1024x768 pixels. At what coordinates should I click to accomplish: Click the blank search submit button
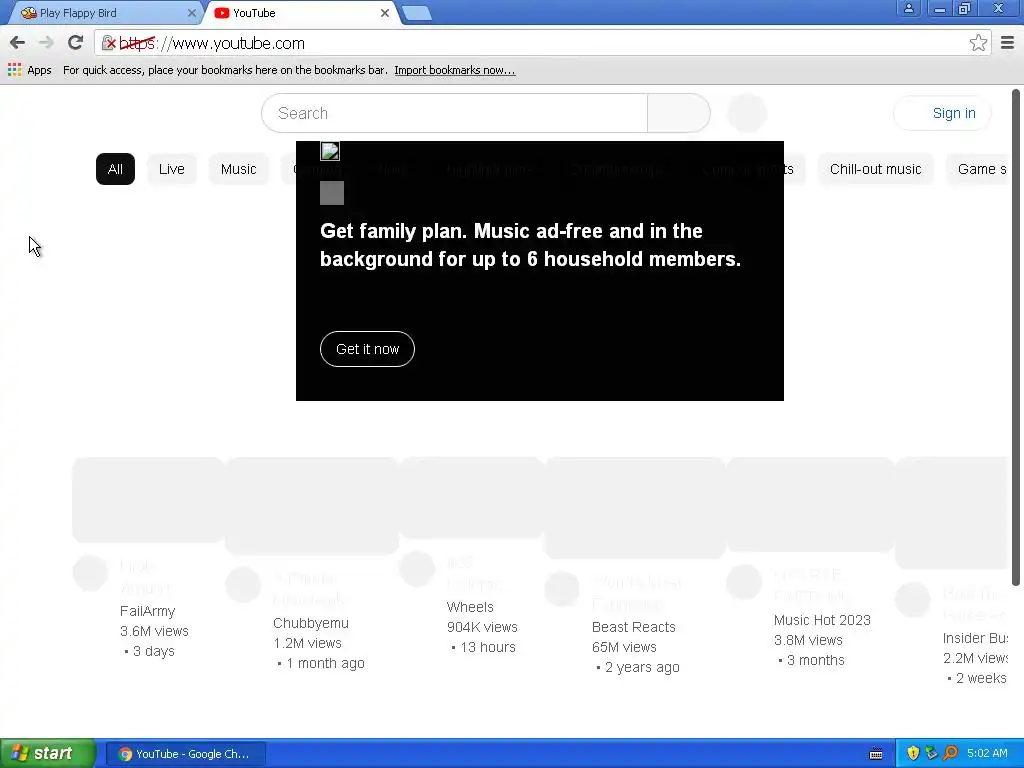(x=679, y=113)
